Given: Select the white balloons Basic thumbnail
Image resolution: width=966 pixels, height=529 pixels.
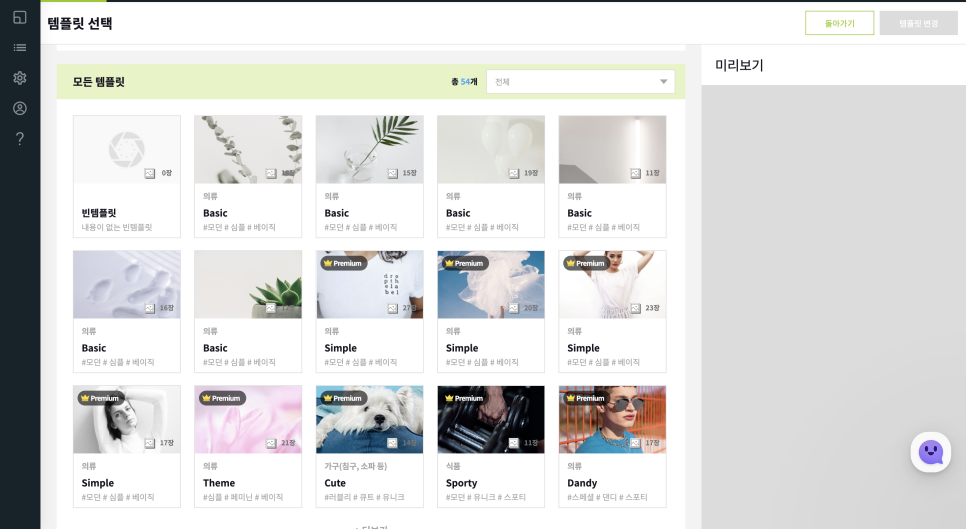Looking at the screenshot, I should tap(491, 150).
